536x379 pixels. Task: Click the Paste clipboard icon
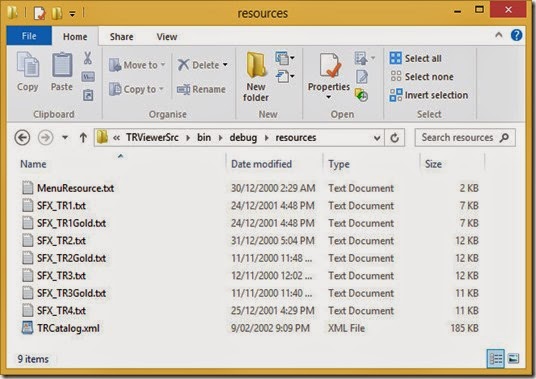(x=62, y=65)
